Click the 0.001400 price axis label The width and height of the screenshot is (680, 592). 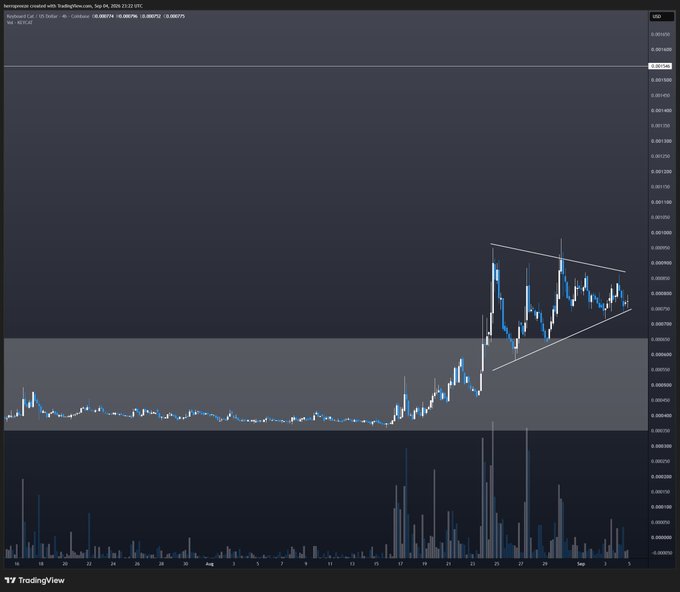[660, 110]
